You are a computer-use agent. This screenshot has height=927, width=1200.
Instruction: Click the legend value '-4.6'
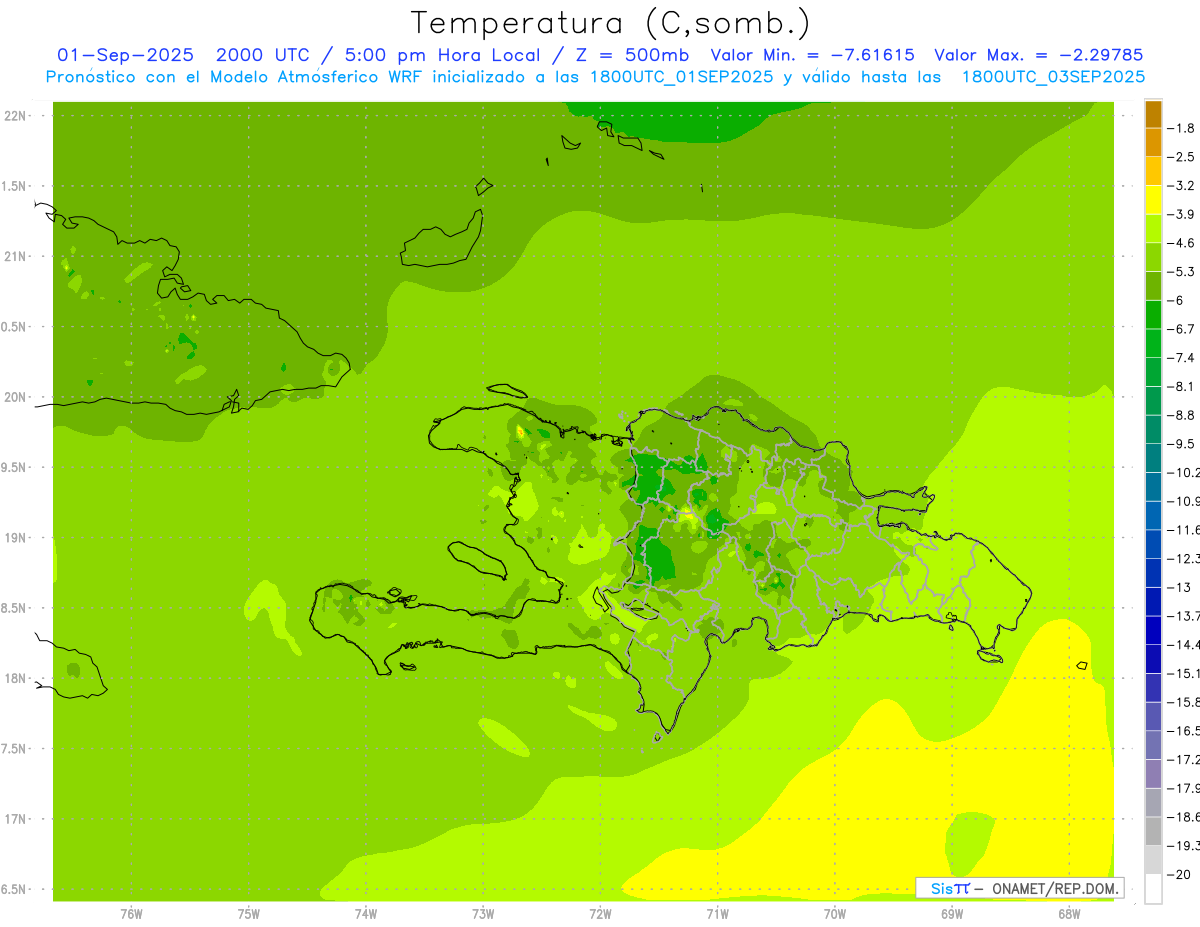point(1180,243)
